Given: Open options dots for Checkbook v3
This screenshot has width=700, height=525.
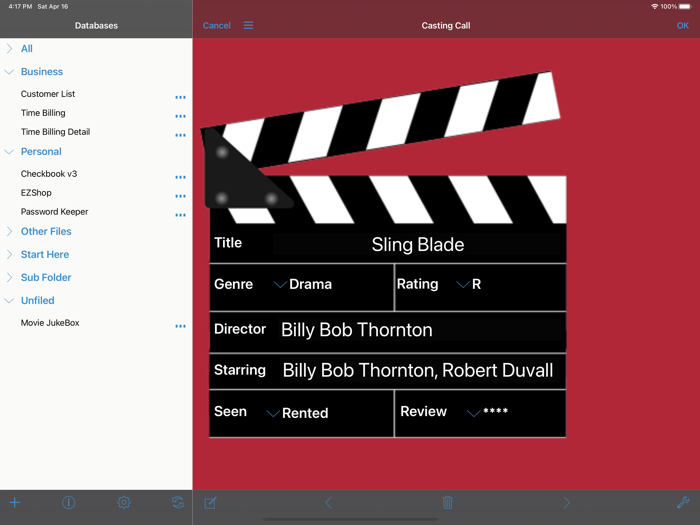Looking at the screenshot, I should [180, 177].
